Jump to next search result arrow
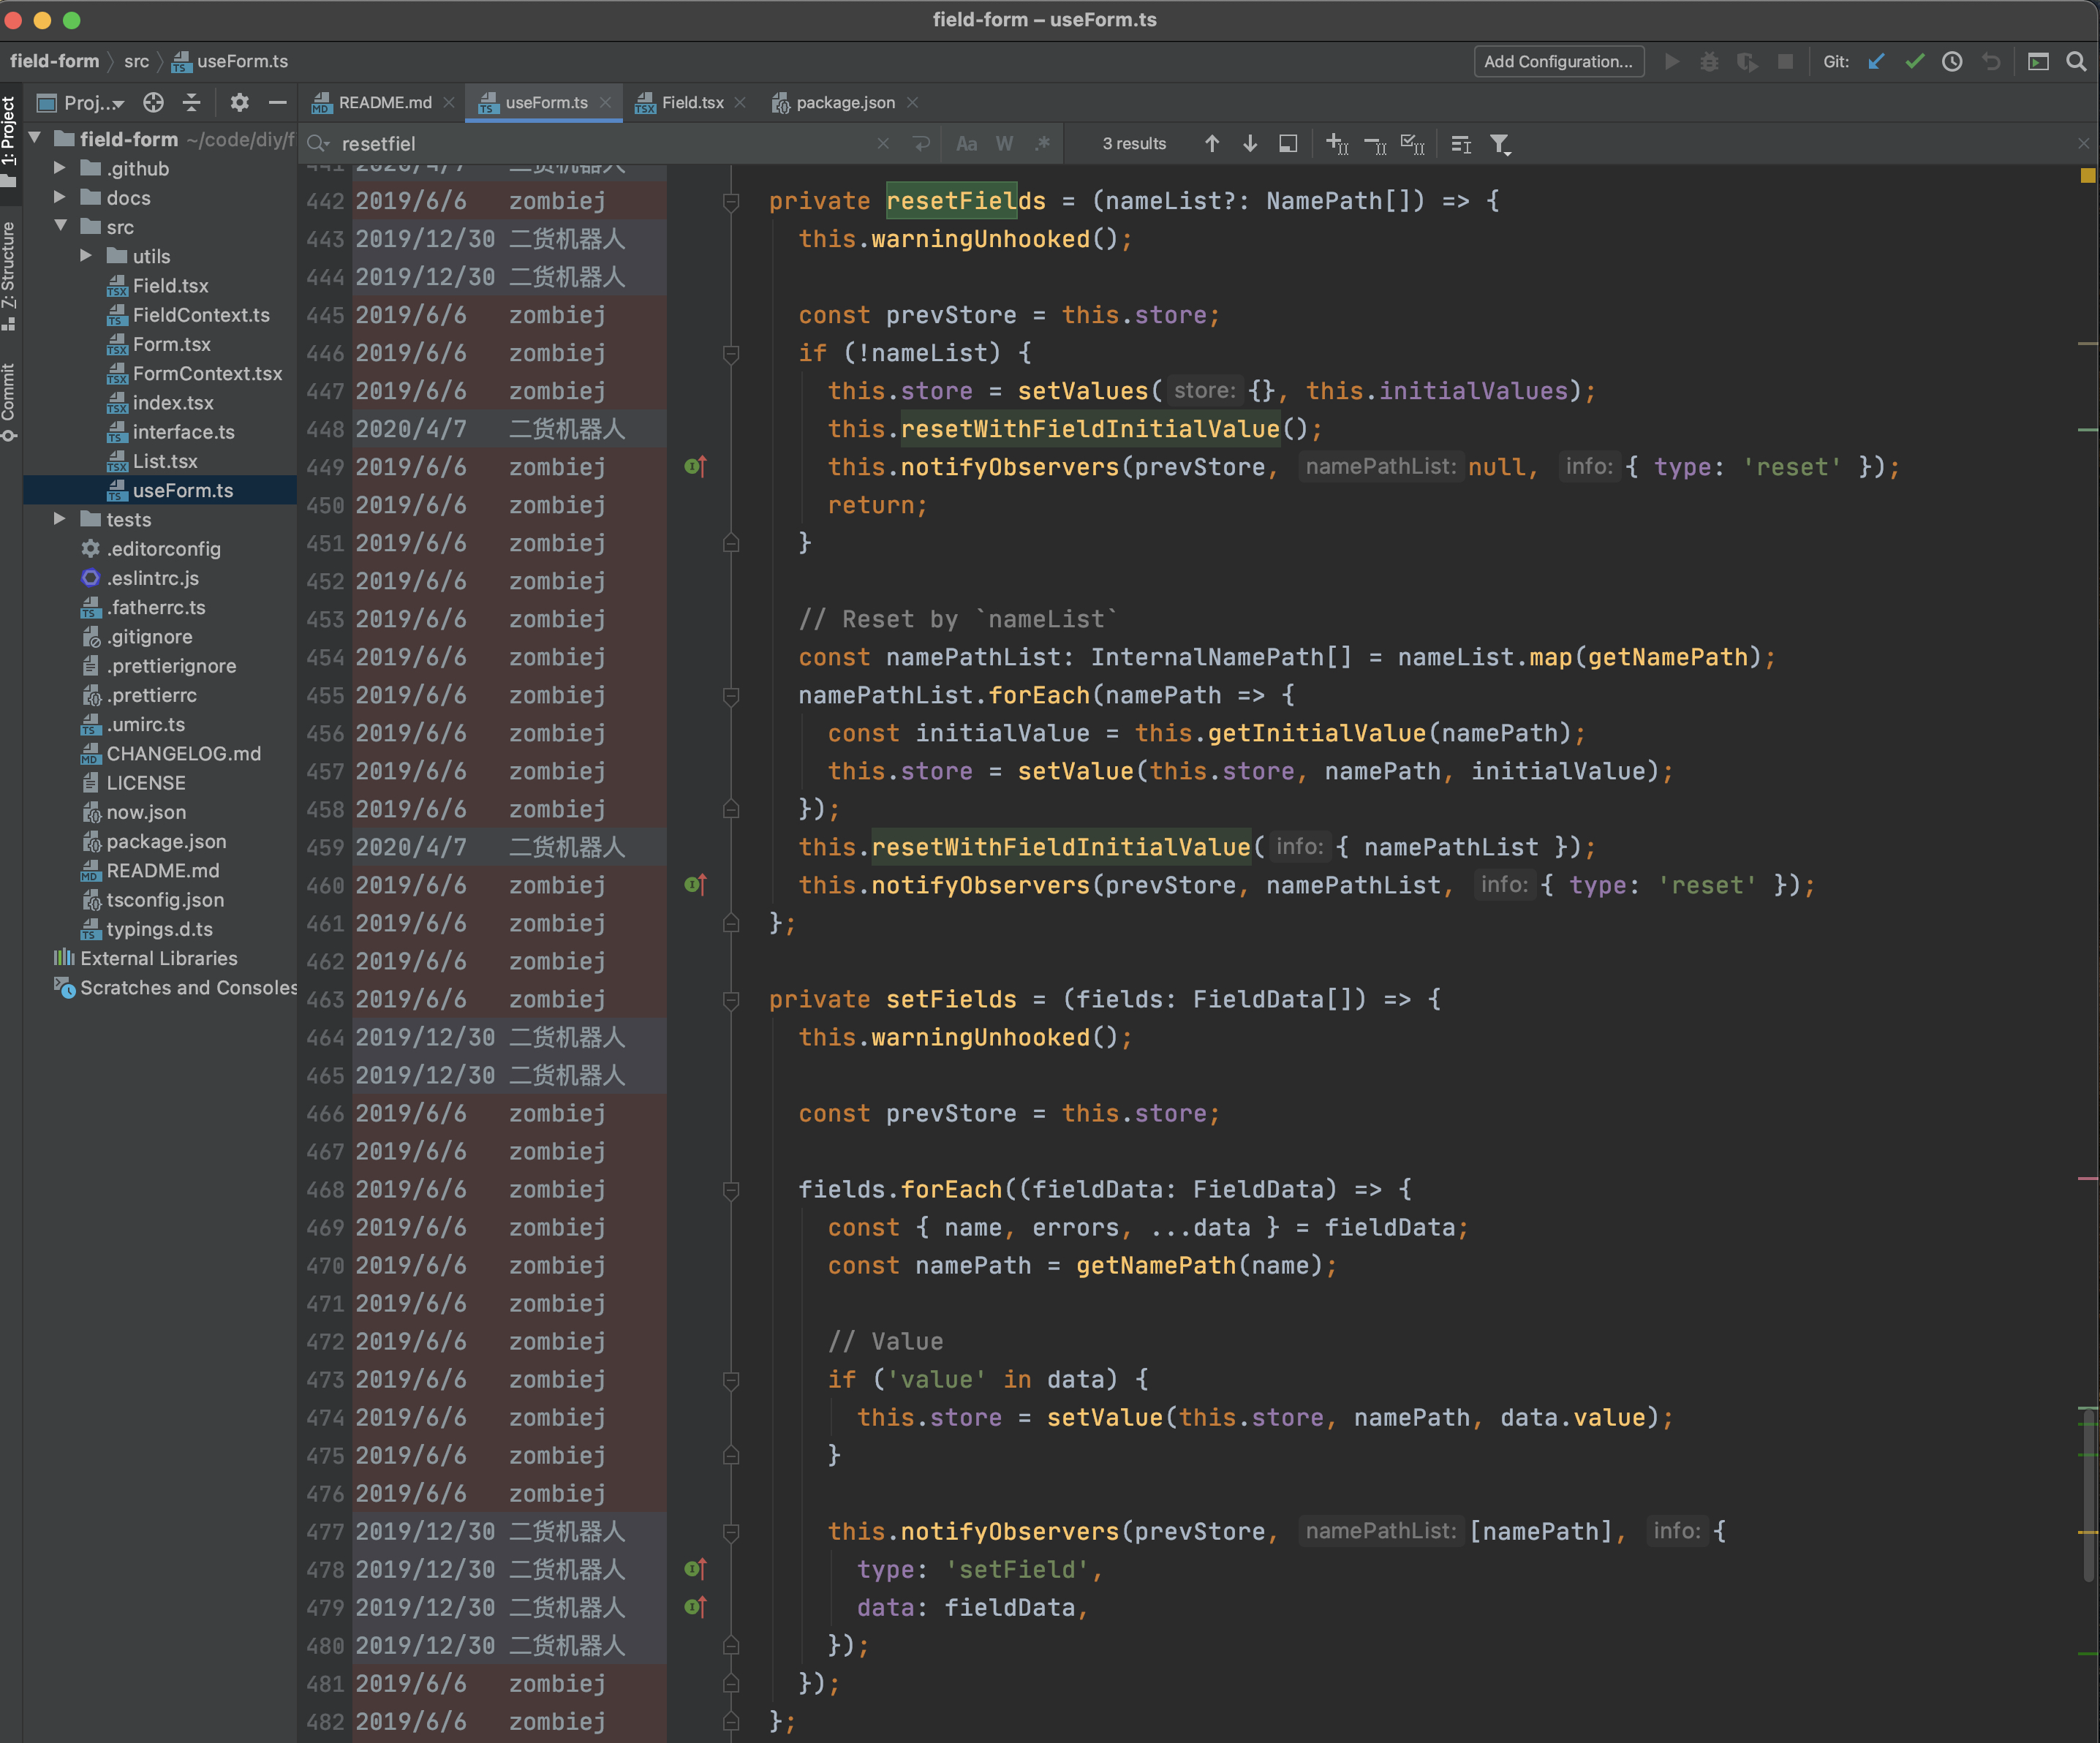 [1250, 143]
